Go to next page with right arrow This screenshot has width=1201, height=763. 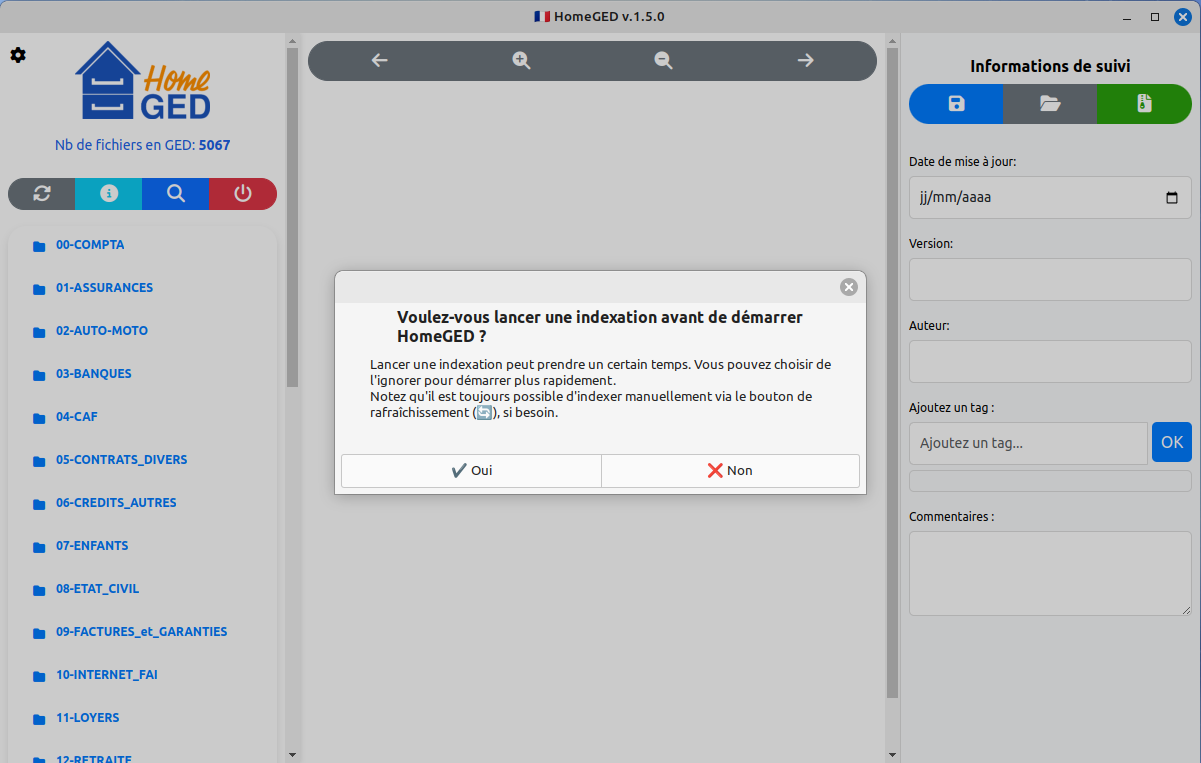(x=805, y=60)
